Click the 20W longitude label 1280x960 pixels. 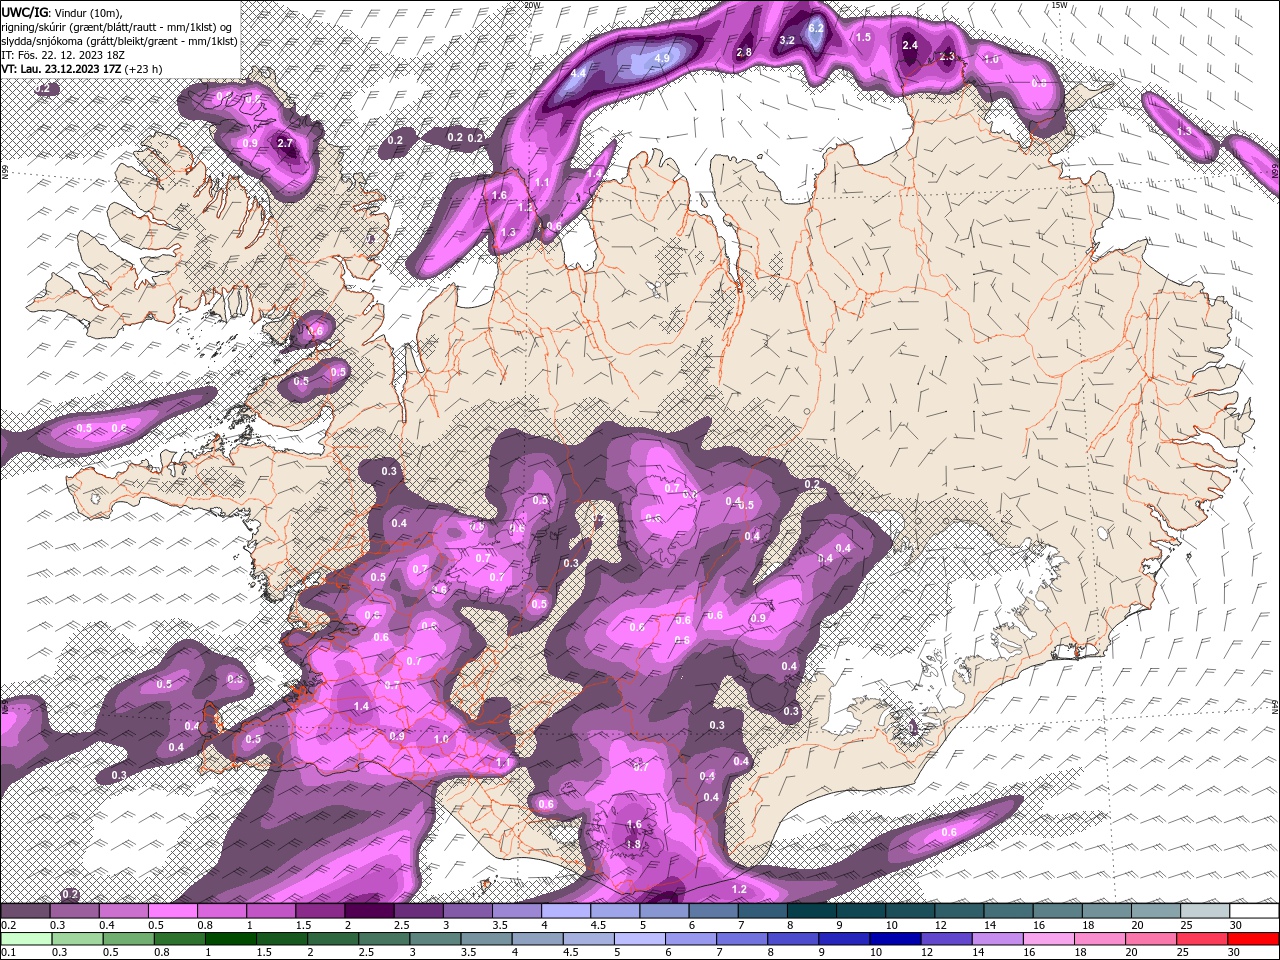tap(532, 5)
